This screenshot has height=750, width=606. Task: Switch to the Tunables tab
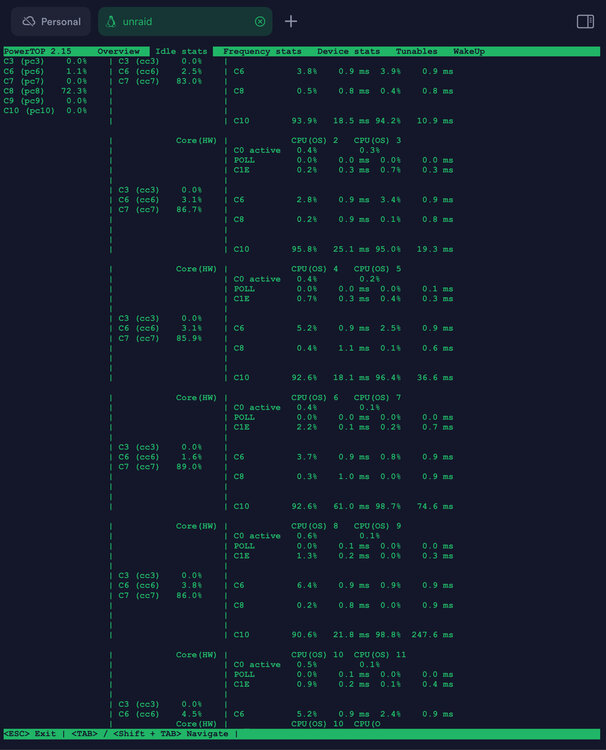416,51
